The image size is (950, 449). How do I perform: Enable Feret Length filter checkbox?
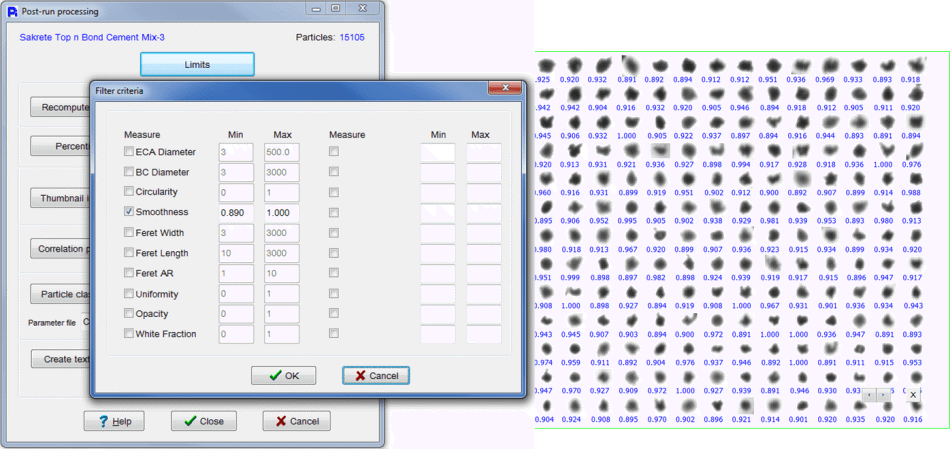point(128,253)
